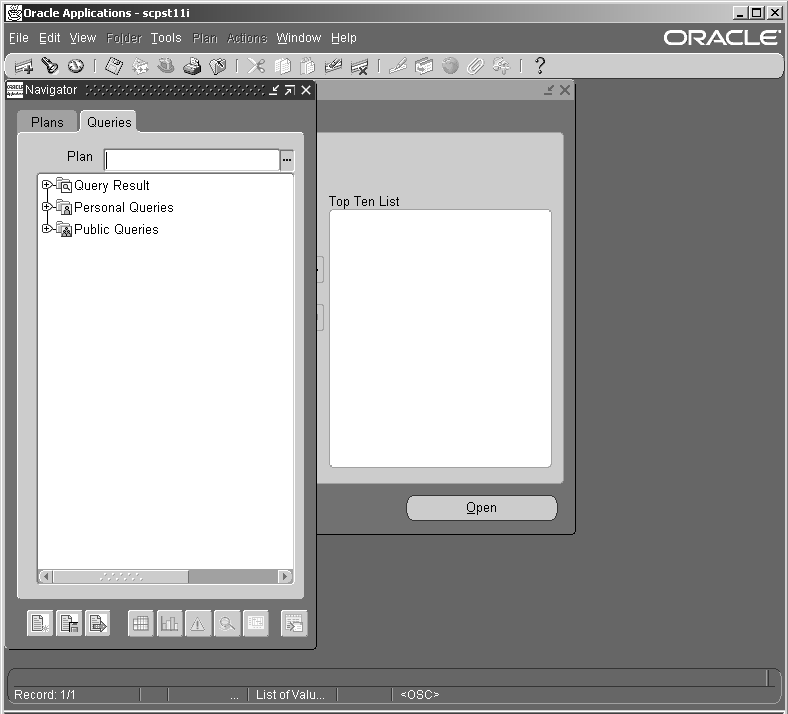788x714 pixels.
Task: Click the Show Navigator toolbar icon
Action: point(76,66)
